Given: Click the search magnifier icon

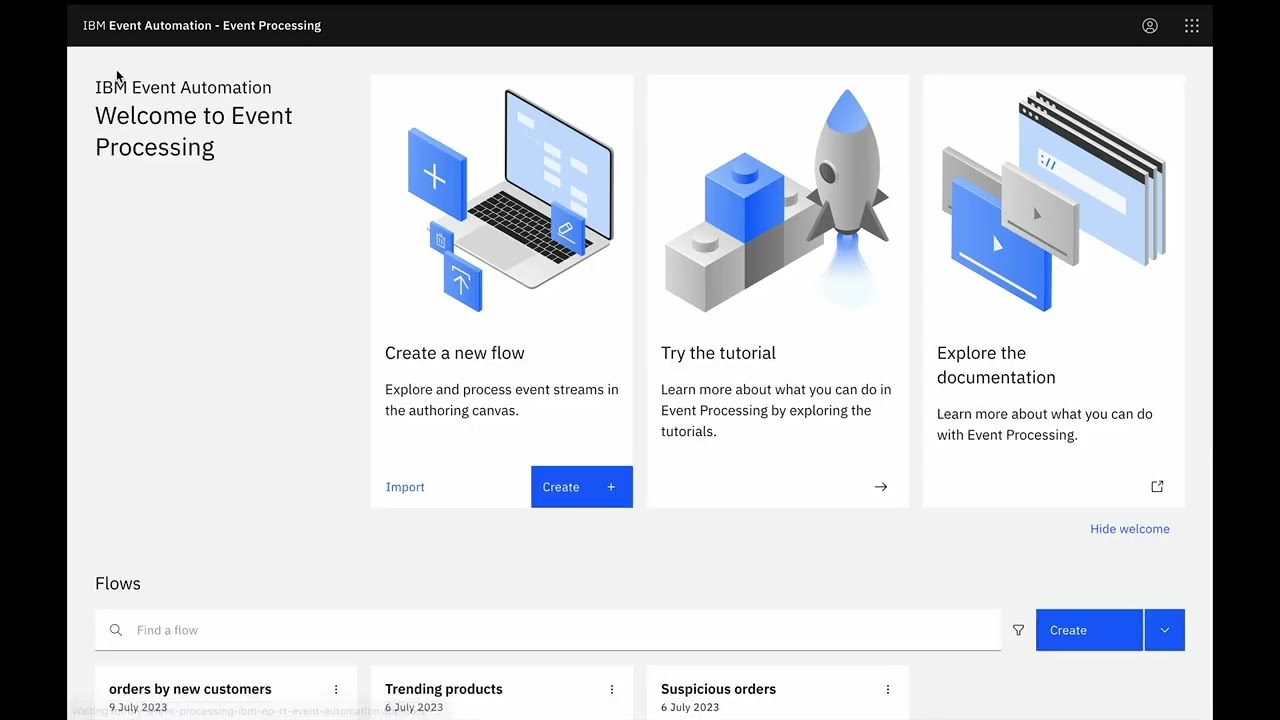Looking at the screenshot, I should (116, 630).
